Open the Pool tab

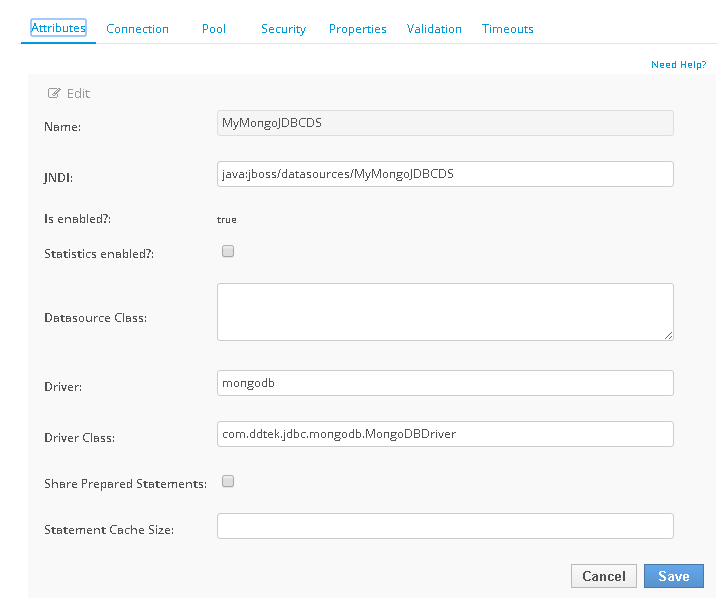[x=214, y=29]
